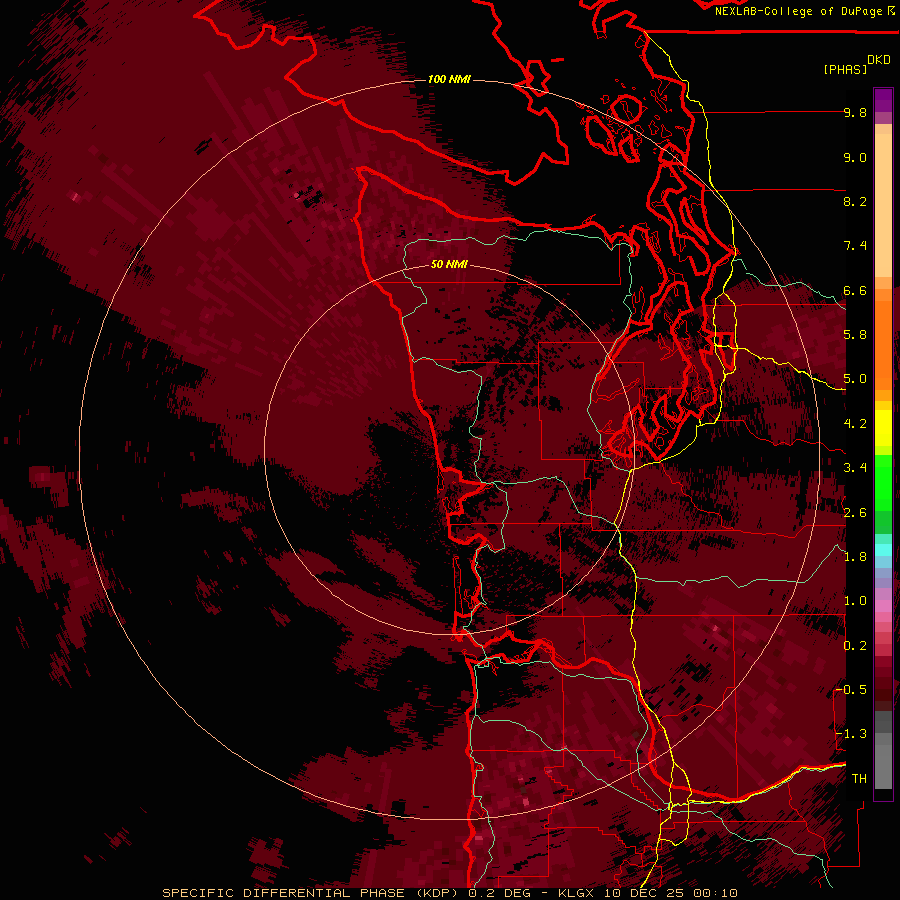Click the 1.8 scale value

[855, 557]
